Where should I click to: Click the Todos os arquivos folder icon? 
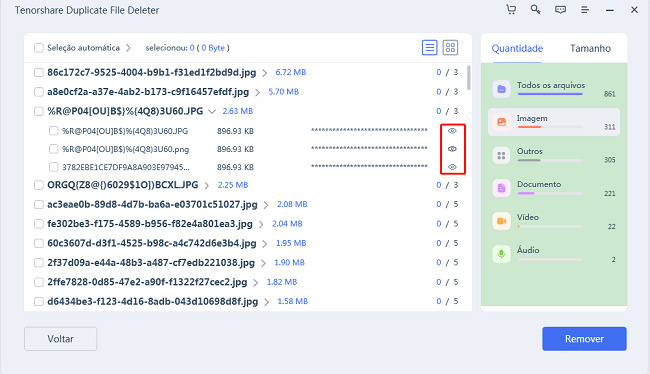tap(501, 89)
